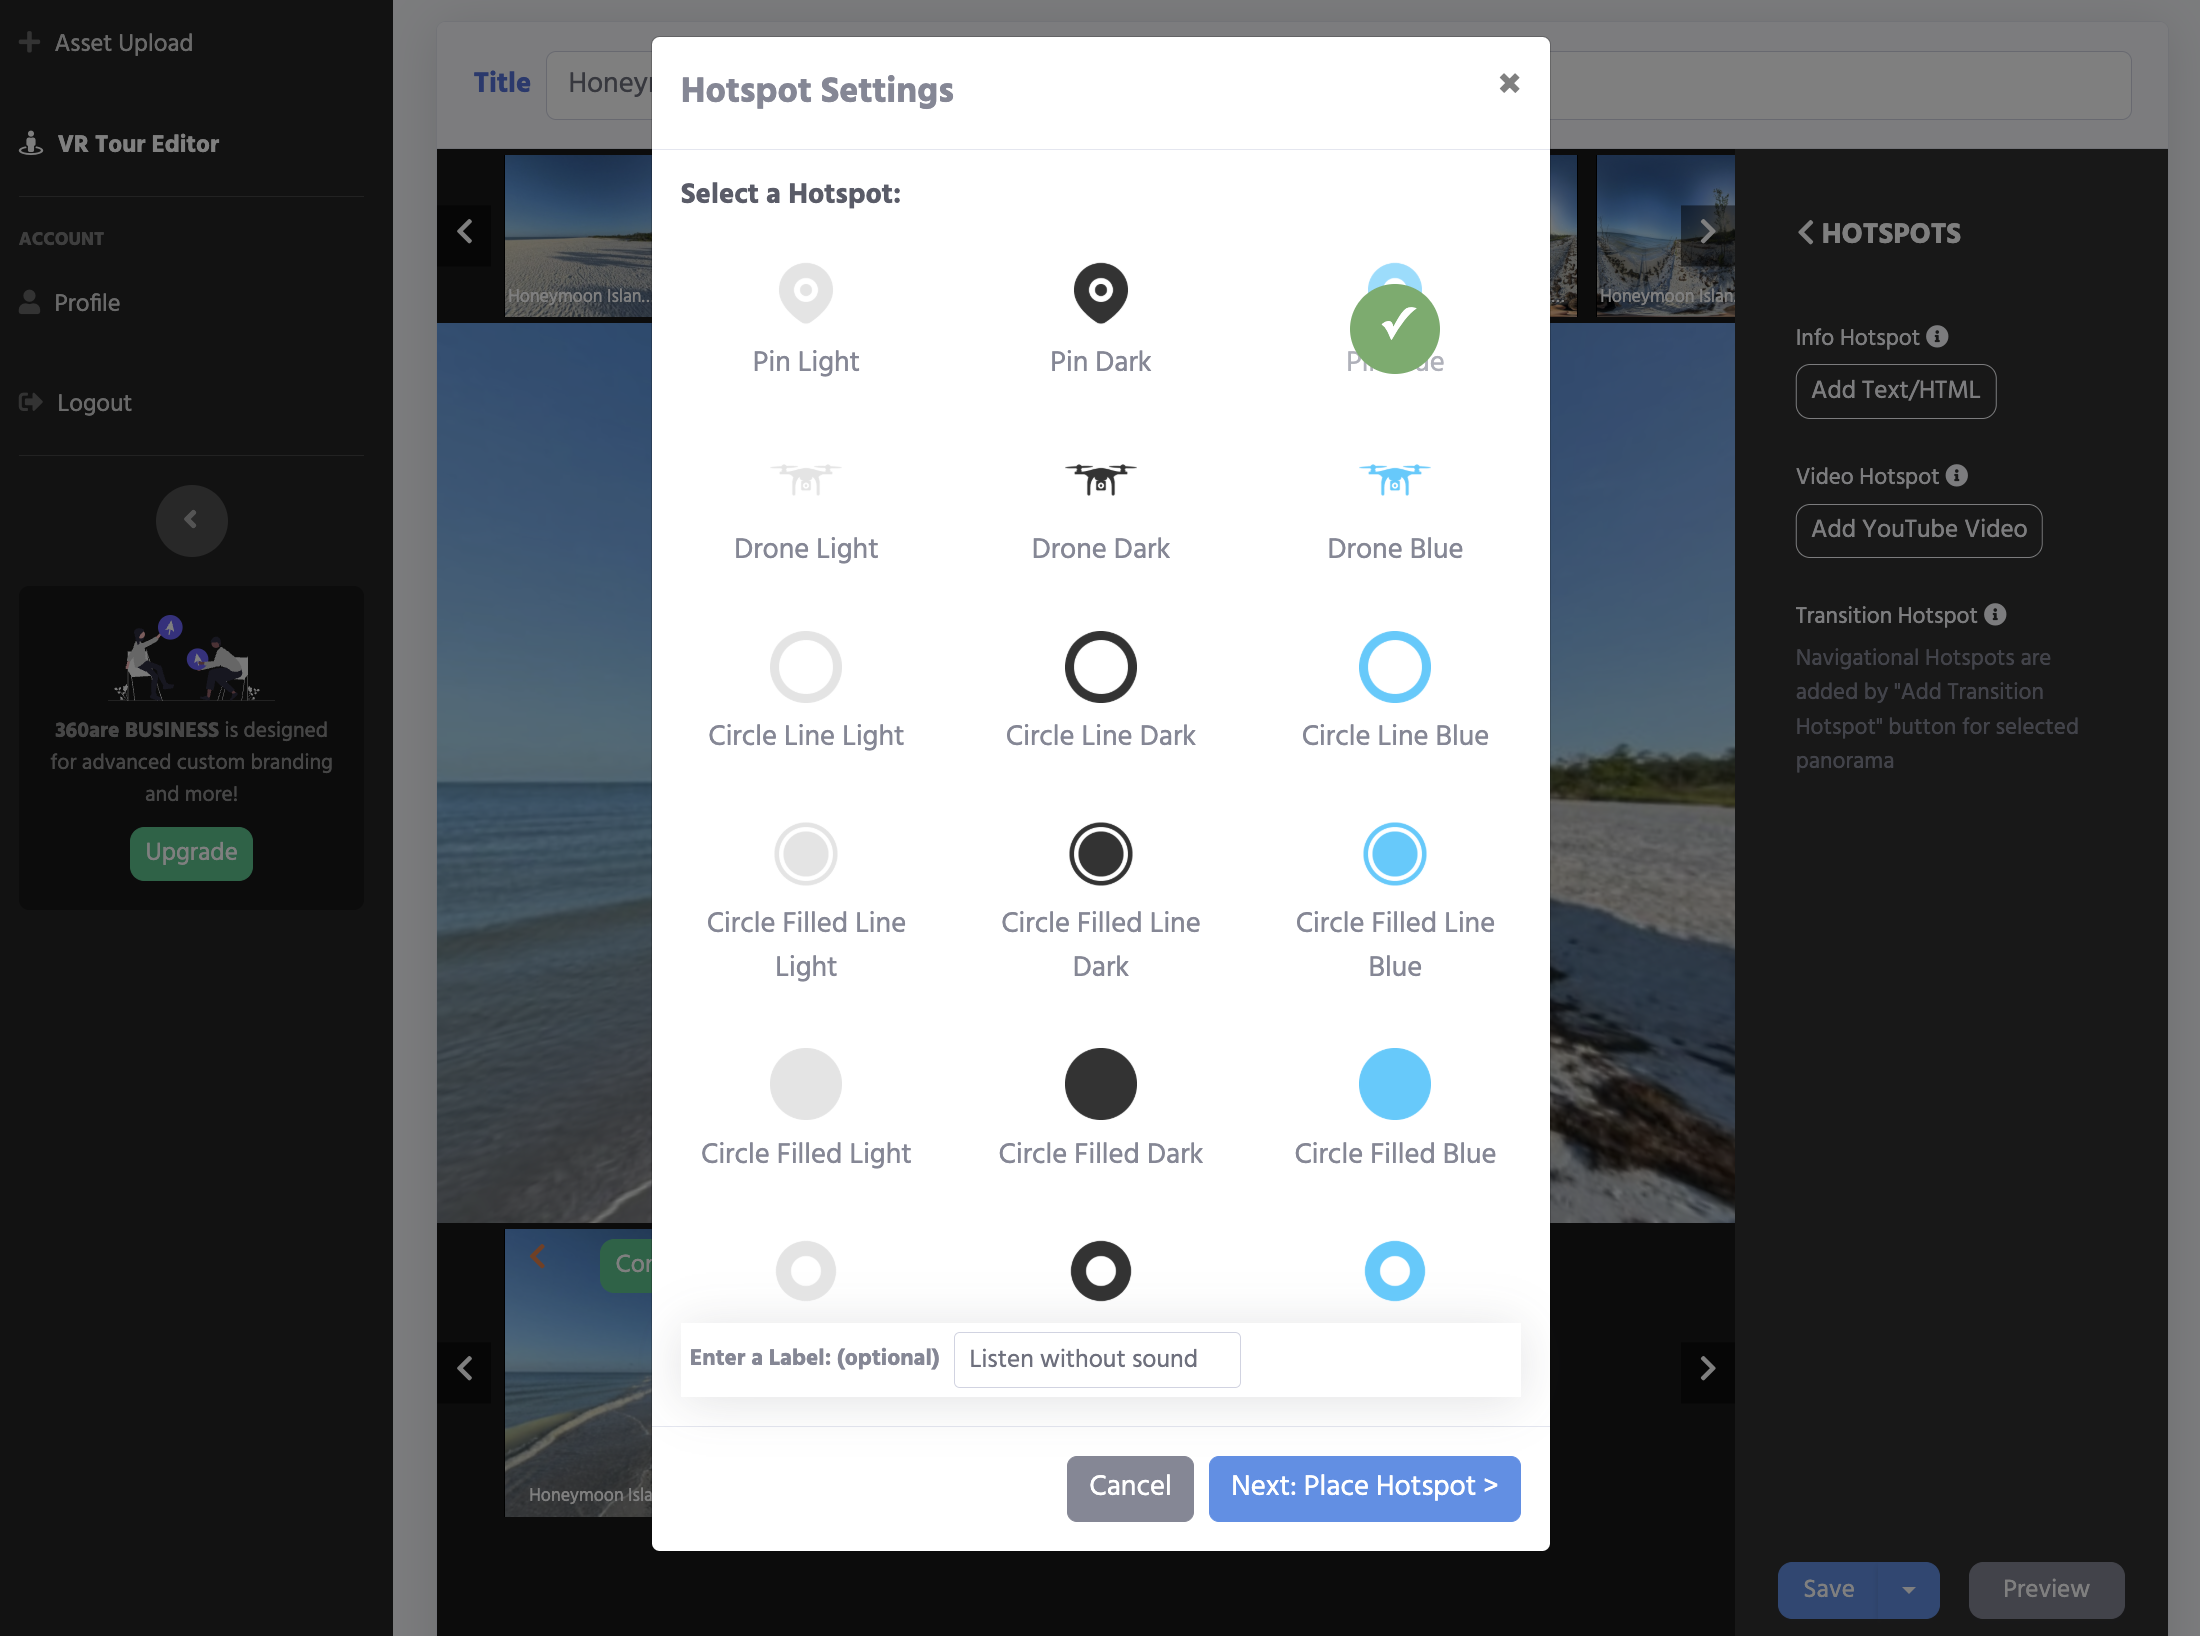Select the Pin Dark hotspot icon
This screenshot has width=2200, height=1636.
[1100, 293]
